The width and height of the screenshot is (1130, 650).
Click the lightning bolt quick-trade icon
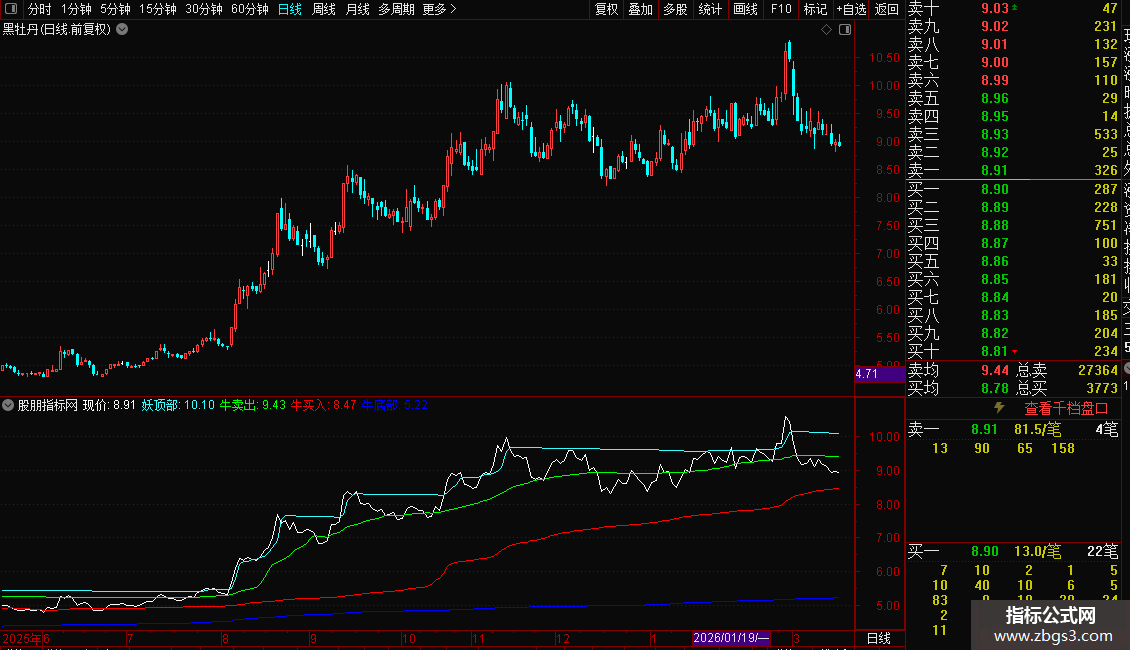[x=999, y=408]
